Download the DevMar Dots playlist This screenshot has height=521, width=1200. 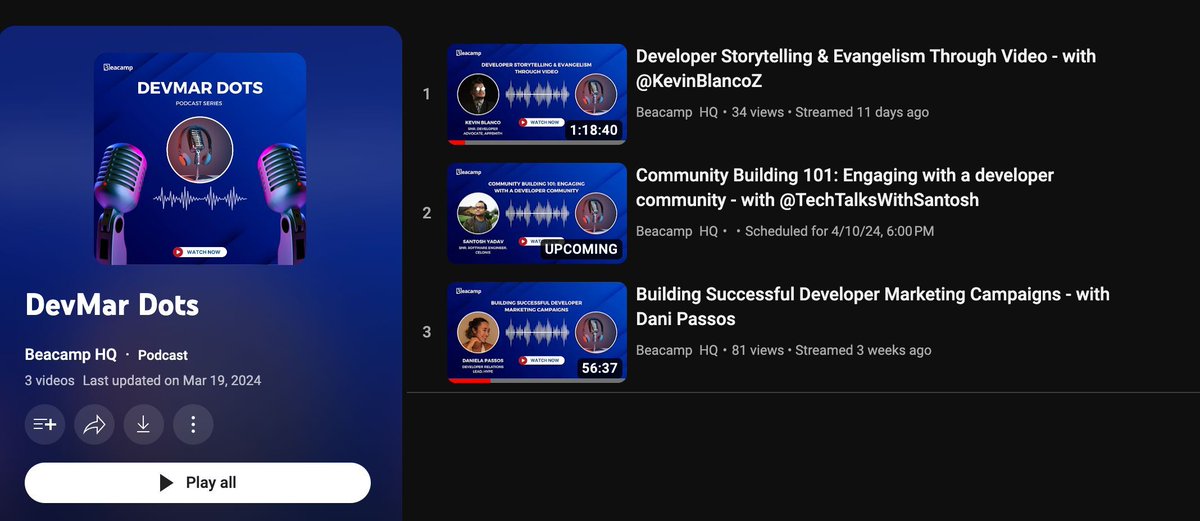click(x=143, y=424)
